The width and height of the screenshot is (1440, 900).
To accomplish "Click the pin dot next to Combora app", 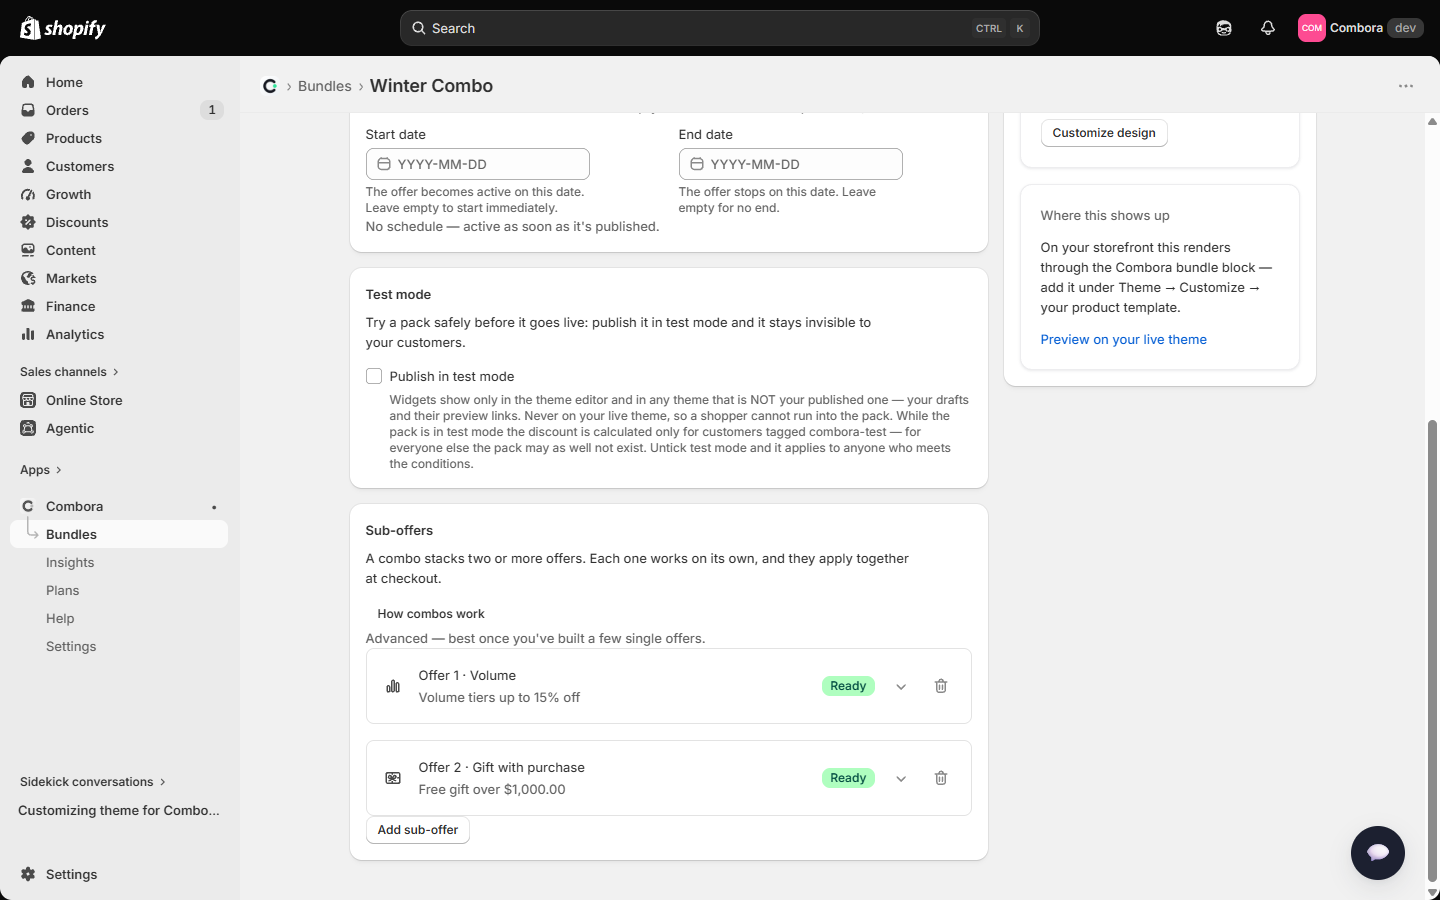I will (214, 507).
